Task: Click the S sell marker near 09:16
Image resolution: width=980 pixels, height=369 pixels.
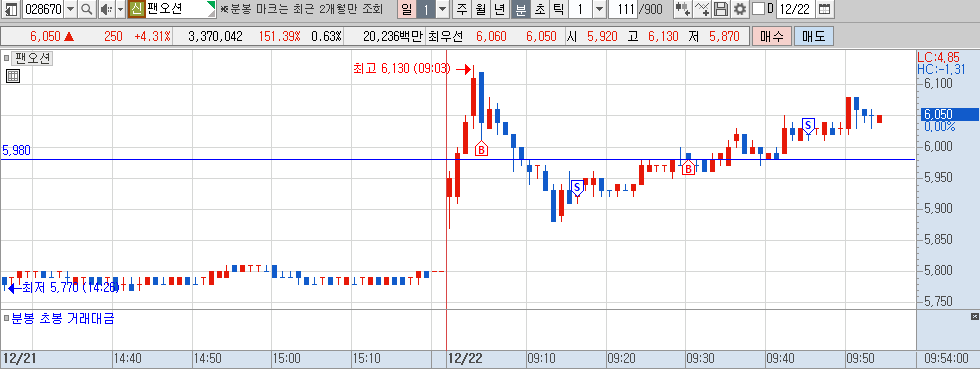Action: pos(577,187)
